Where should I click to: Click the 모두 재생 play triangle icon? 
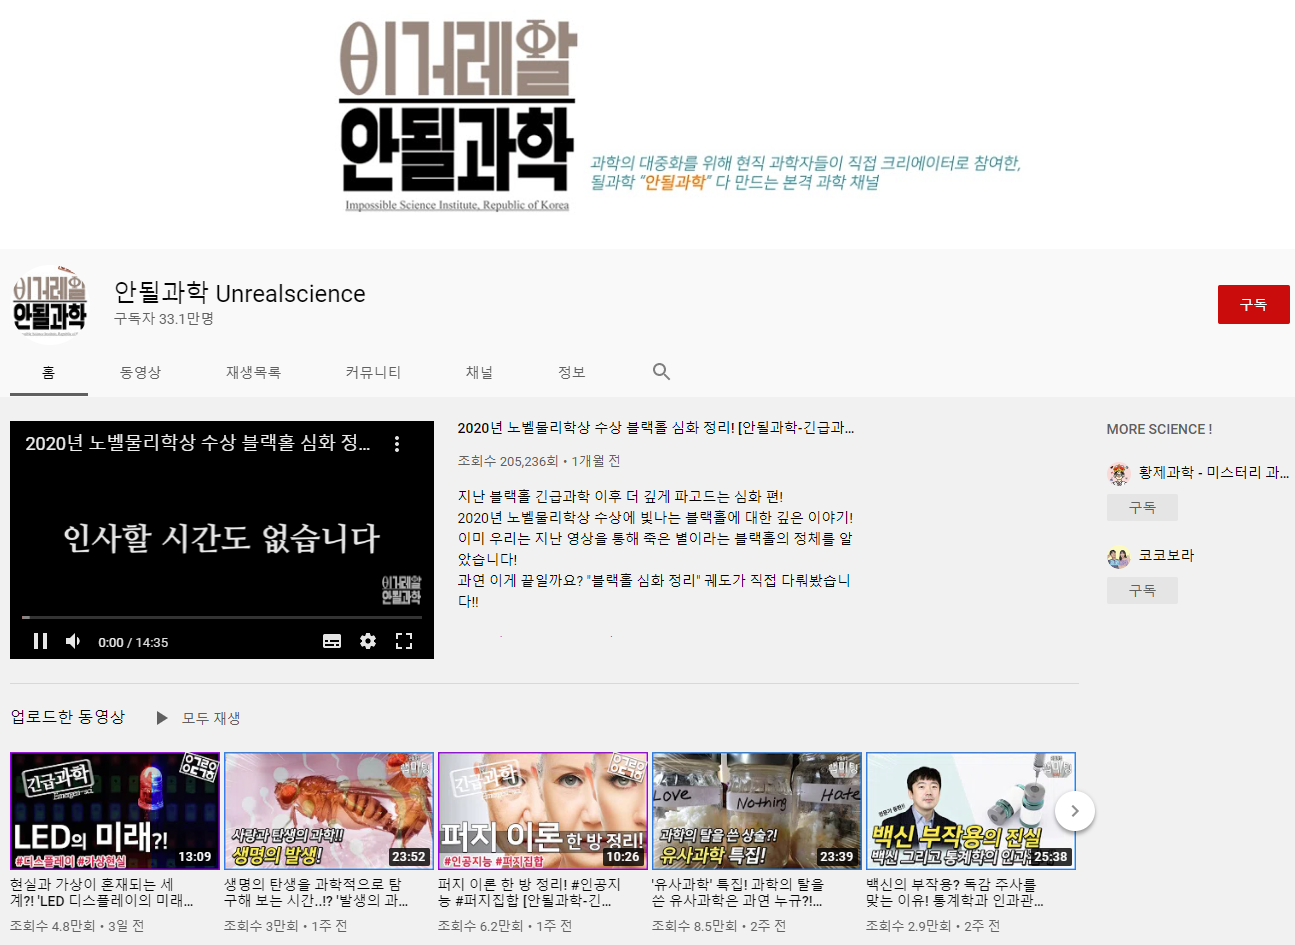(x=162, y=718)
